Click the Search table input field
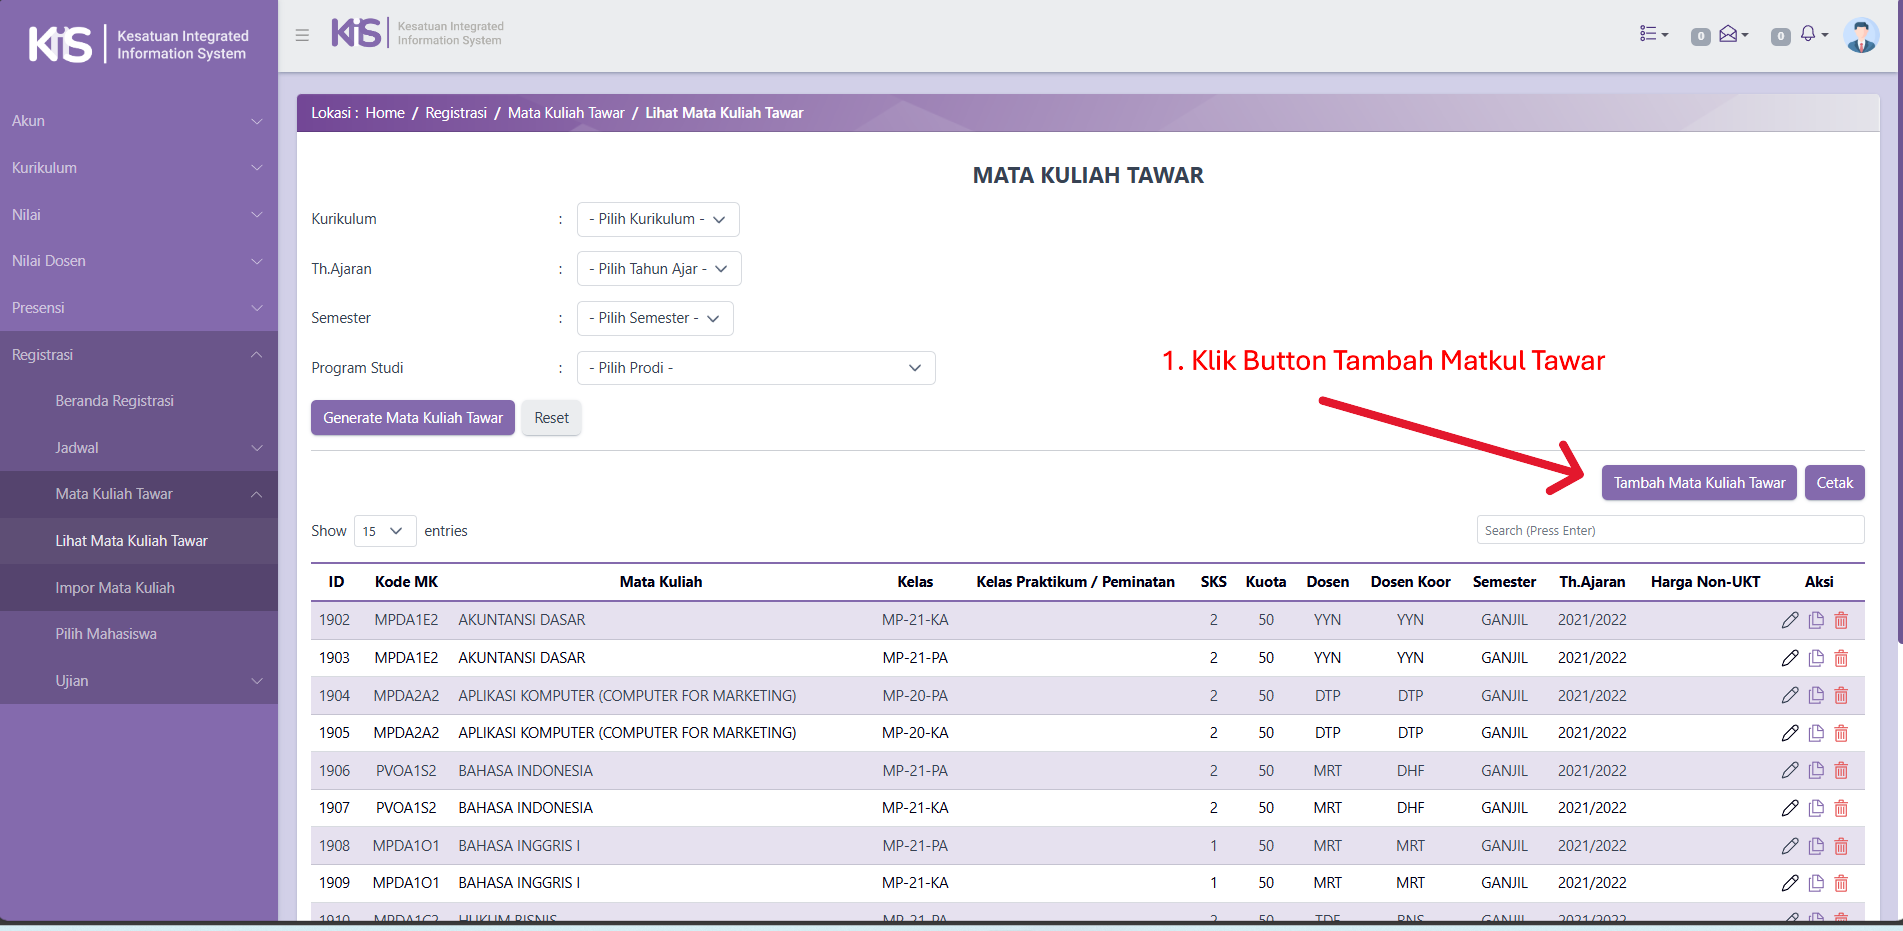Viewport: 1903px width, 931px height. [1669, 531]
